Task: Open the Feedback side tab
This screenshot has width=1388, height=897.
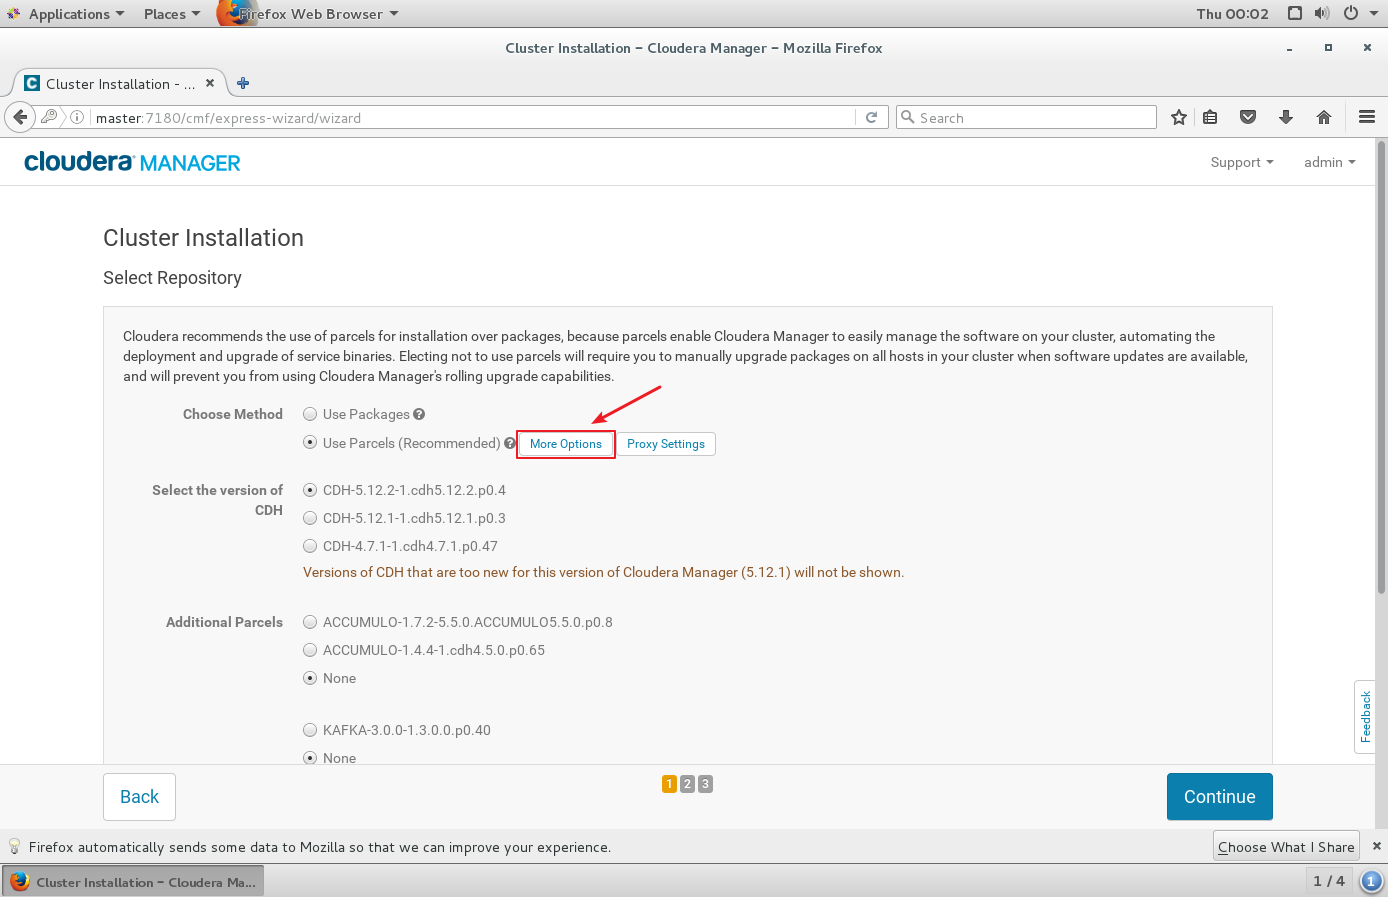Action: (1365, 716)
